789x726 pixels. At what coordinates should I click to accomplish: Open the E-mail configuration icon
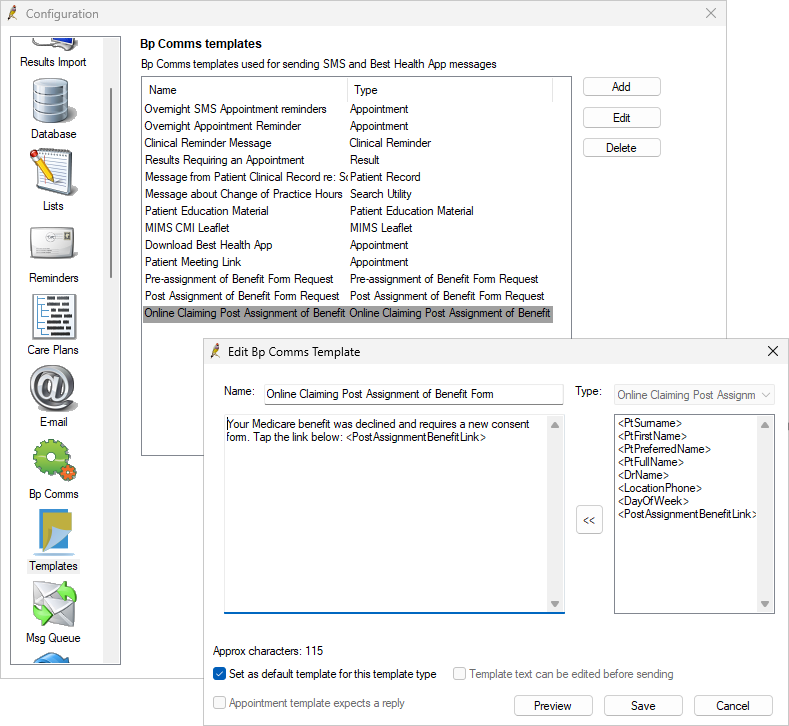[53, 389]
